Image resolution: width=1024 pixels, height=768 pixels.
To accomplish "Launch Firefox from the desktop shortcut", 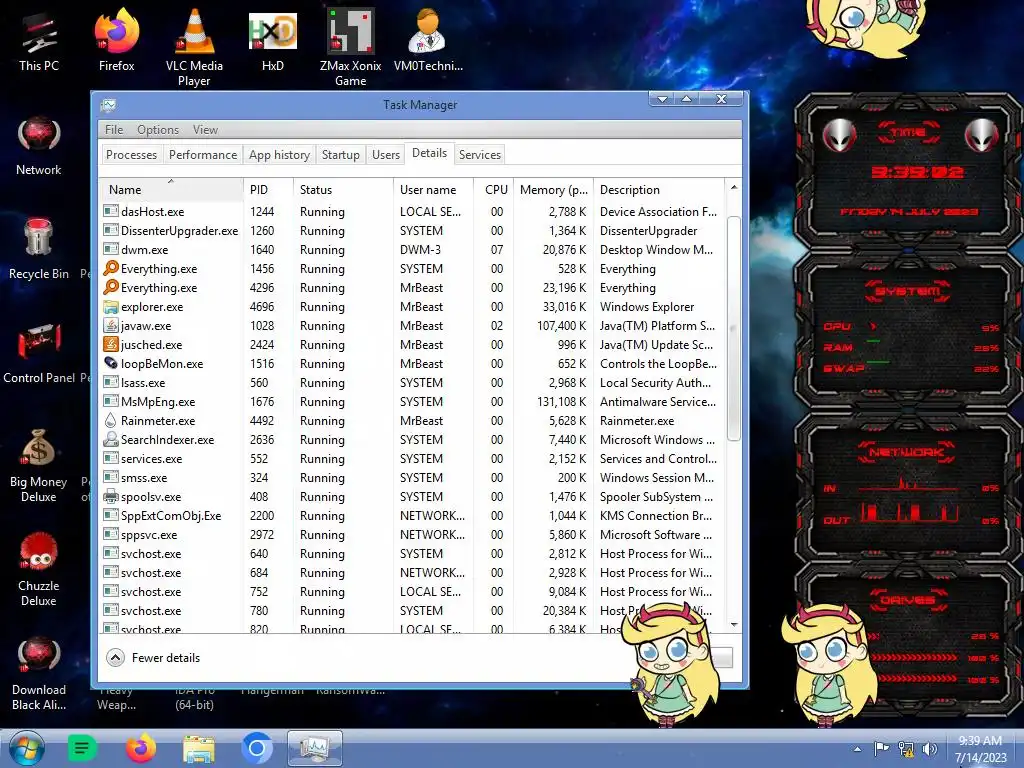I will point(116,42).
